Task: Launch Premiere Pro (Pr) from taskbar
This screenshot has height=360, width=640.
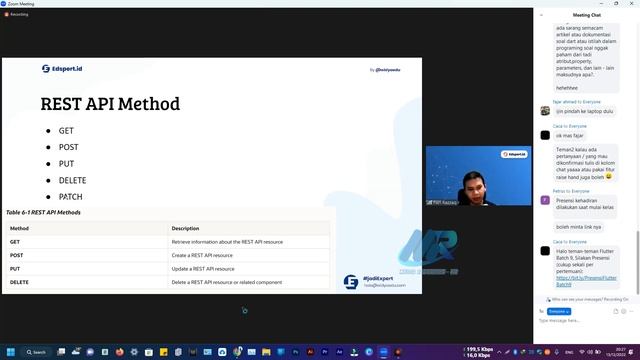Action: [325, 352]
